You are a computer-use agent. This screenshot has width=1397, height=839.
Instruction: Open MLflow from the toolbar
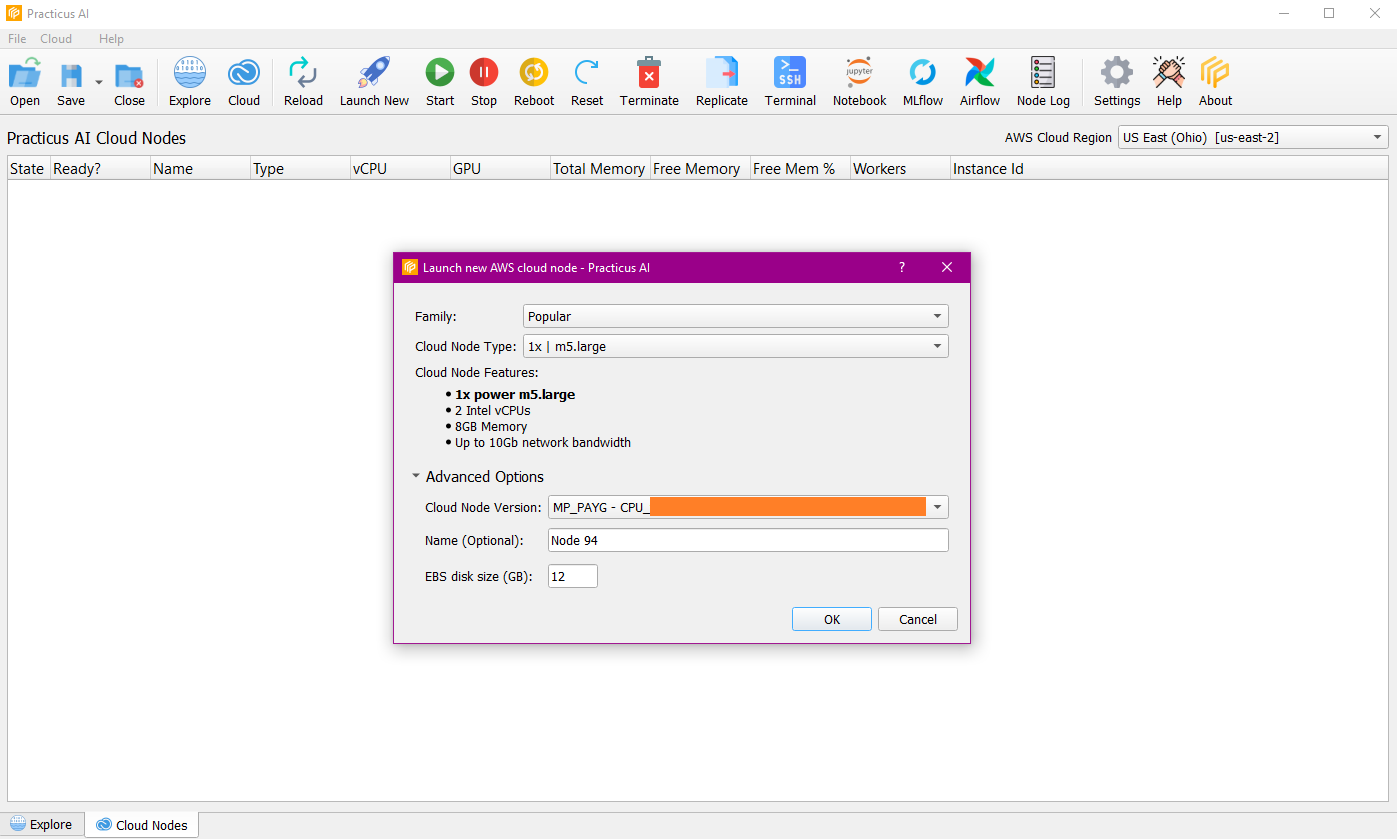[922, 74]
